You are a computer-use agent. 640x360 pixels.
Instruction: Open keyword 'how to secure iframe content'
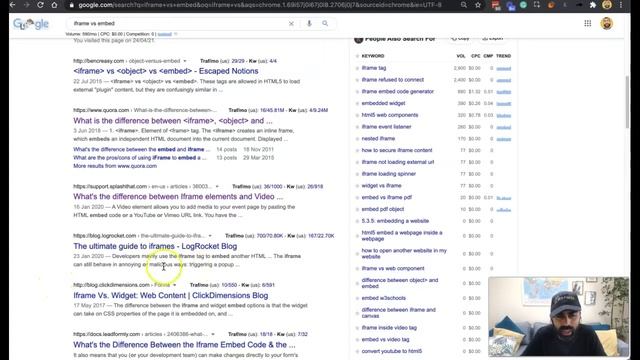(x=397, y=151)
